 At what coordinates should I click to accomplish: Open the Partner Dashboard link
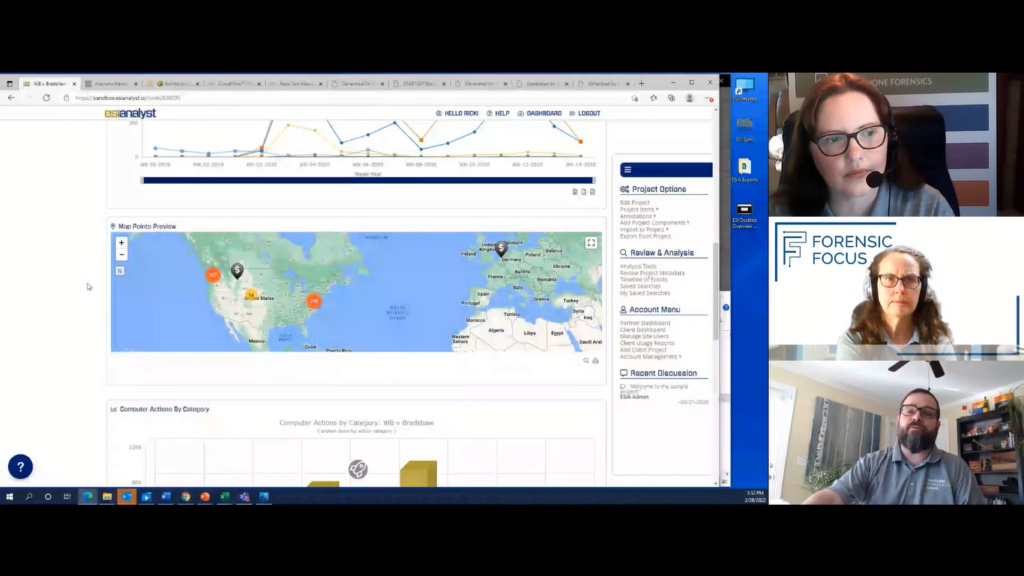tap(645, 323)
